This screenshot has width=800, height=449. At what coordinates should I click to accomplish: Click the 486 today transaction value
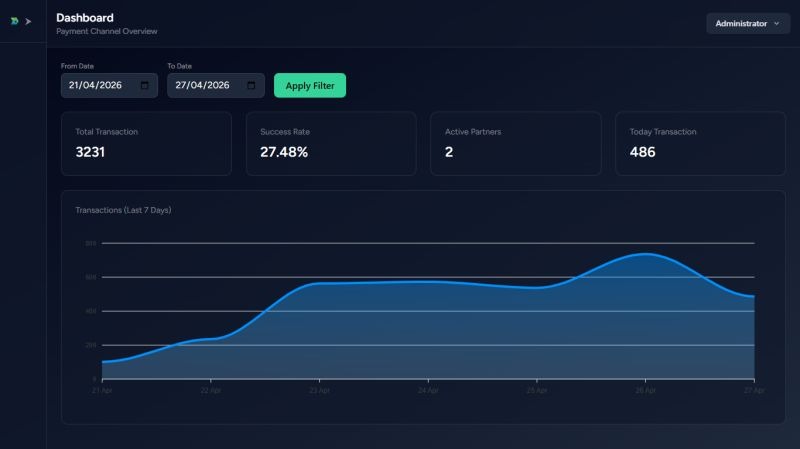642,152
